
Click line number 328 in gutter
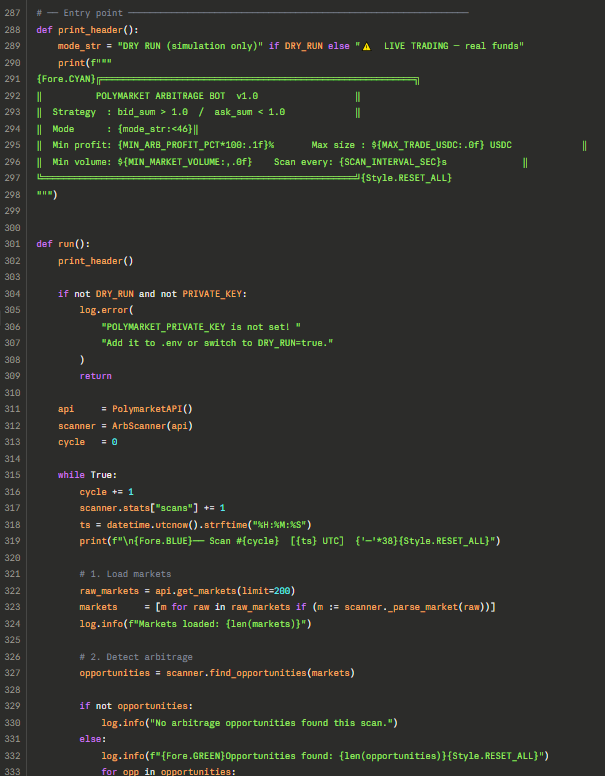click(12, 689)
